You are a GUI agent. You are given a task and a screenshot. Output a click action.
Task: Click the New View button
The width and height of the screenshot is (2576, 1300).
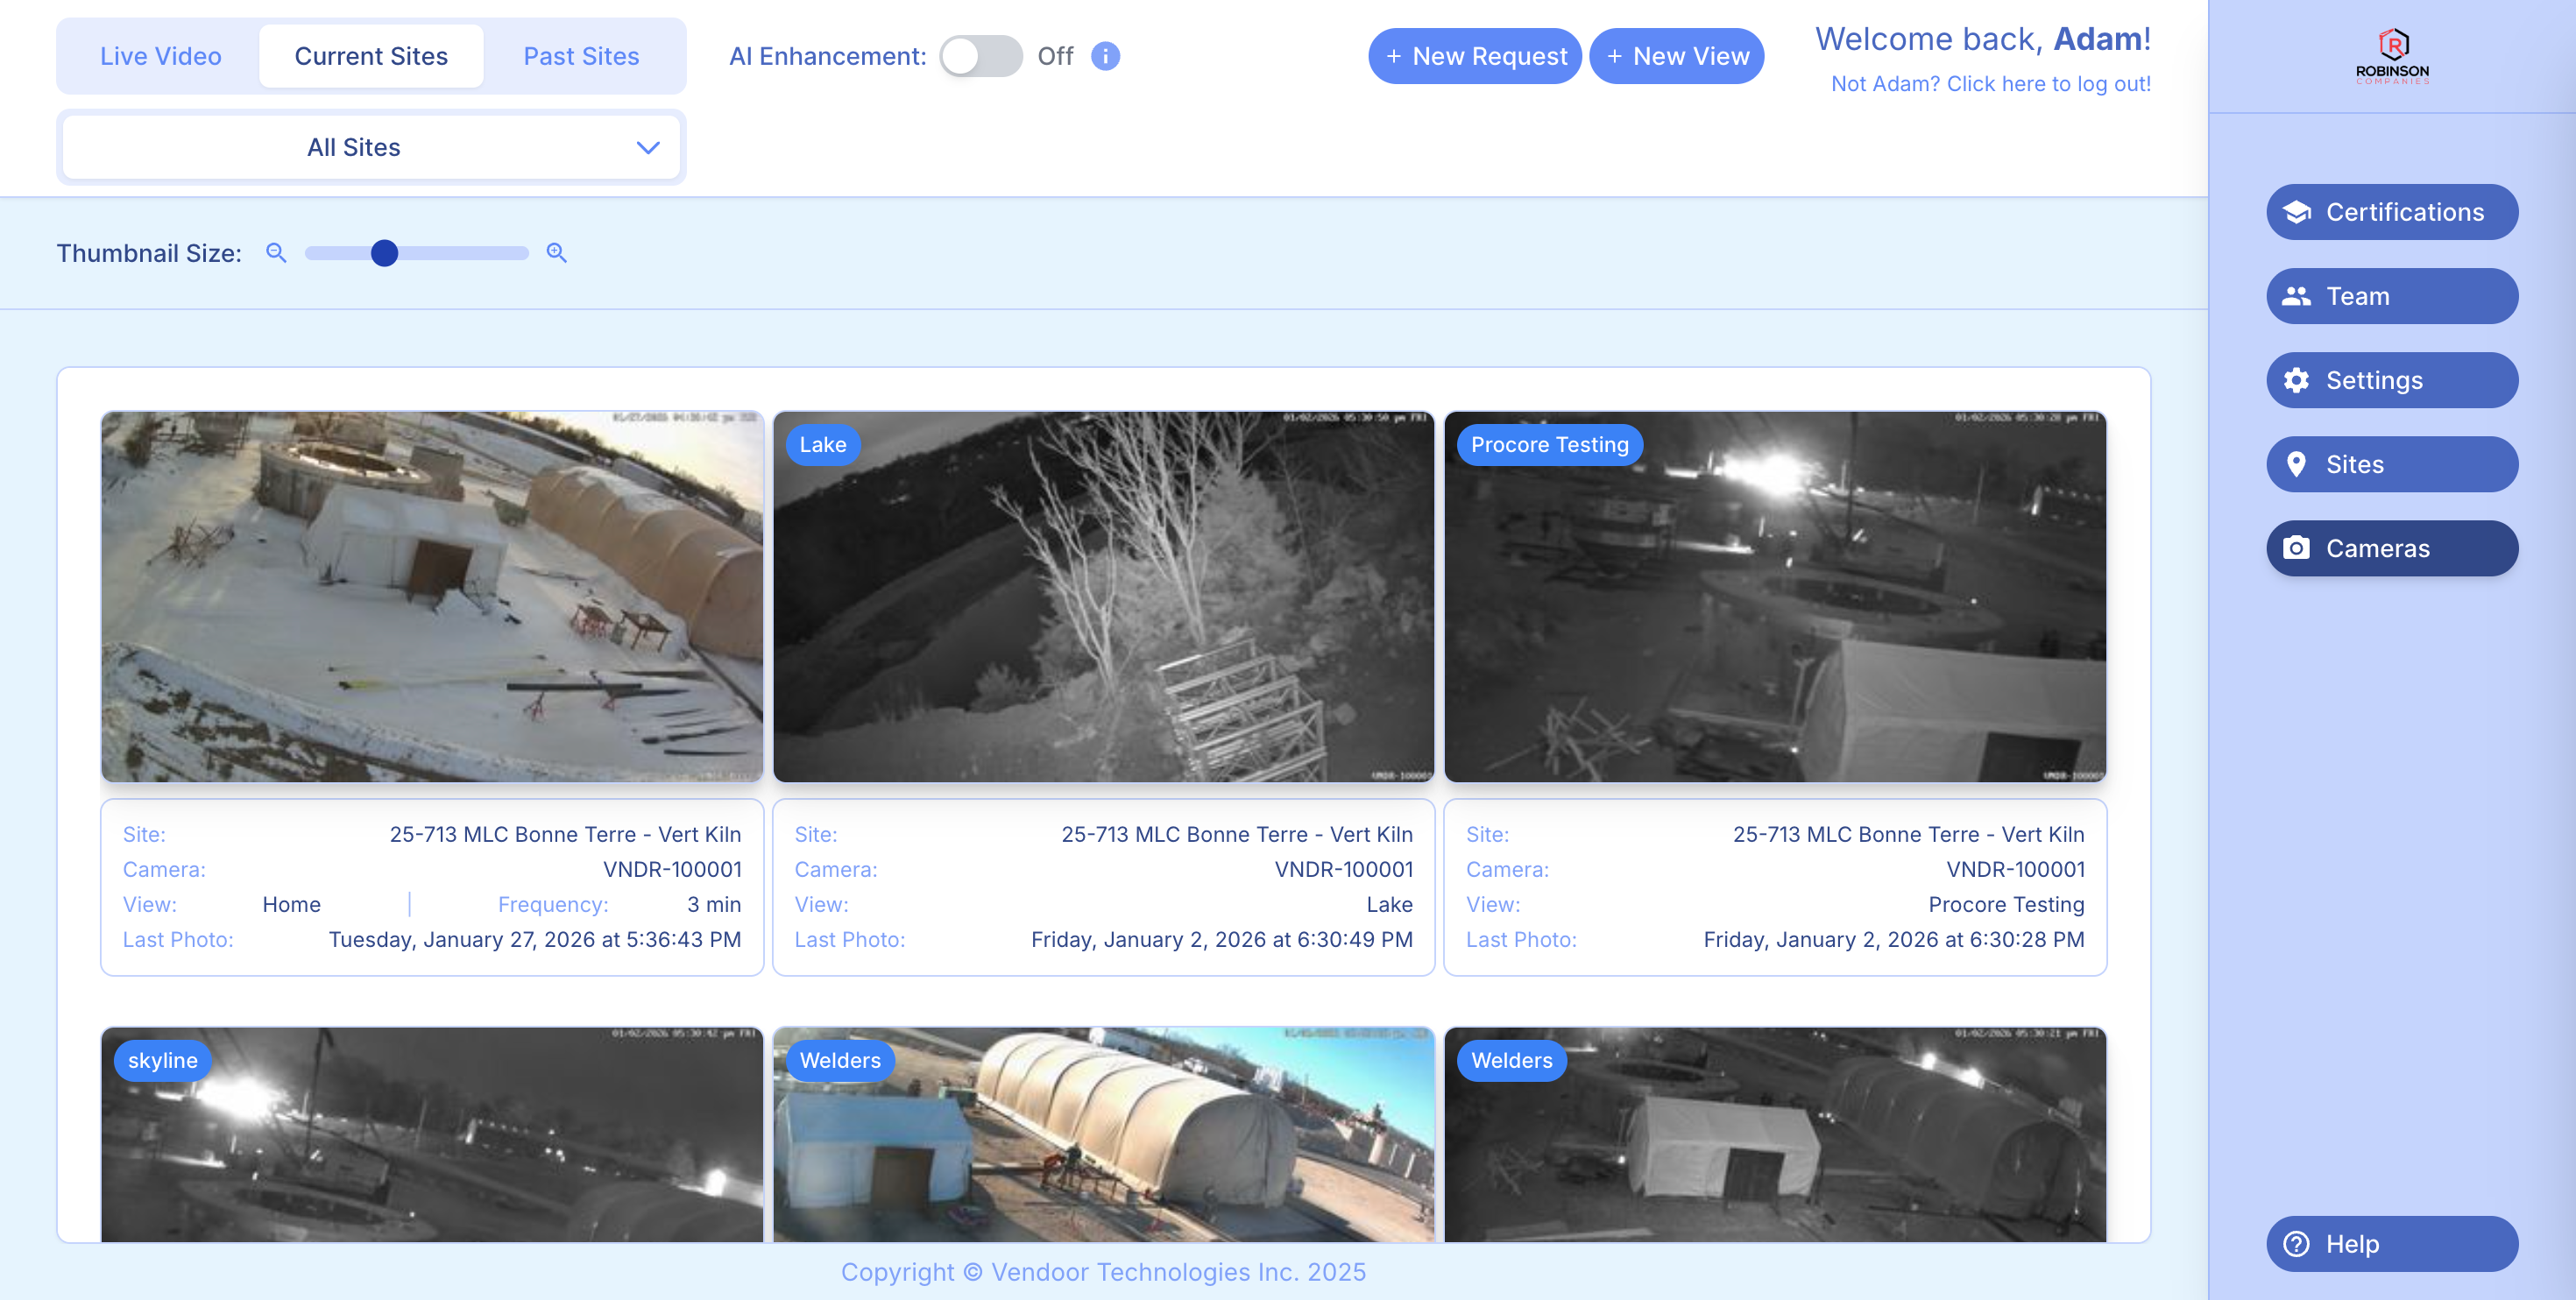pos(1677,56)
